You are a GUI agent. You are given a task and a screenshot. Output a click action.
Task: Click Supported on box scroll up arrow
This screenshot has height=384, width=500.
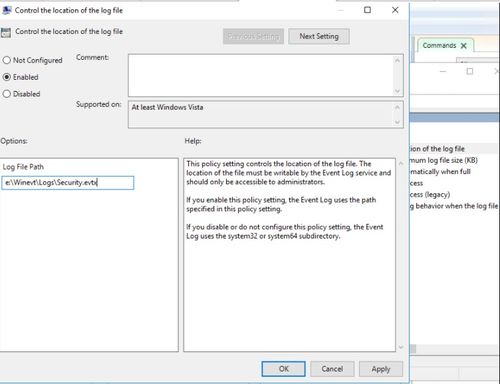point(397,107)
